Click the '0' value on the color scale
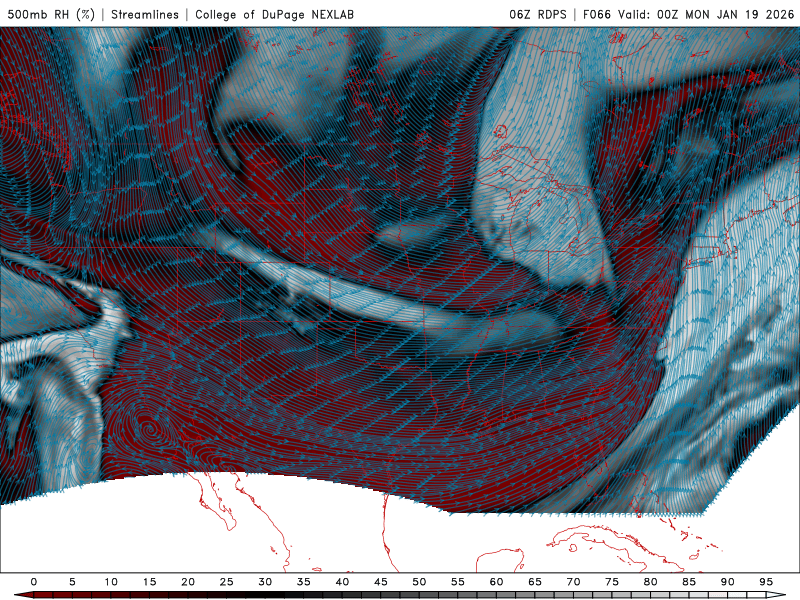Viewport: 800px width, 600px height. [34, 582]
